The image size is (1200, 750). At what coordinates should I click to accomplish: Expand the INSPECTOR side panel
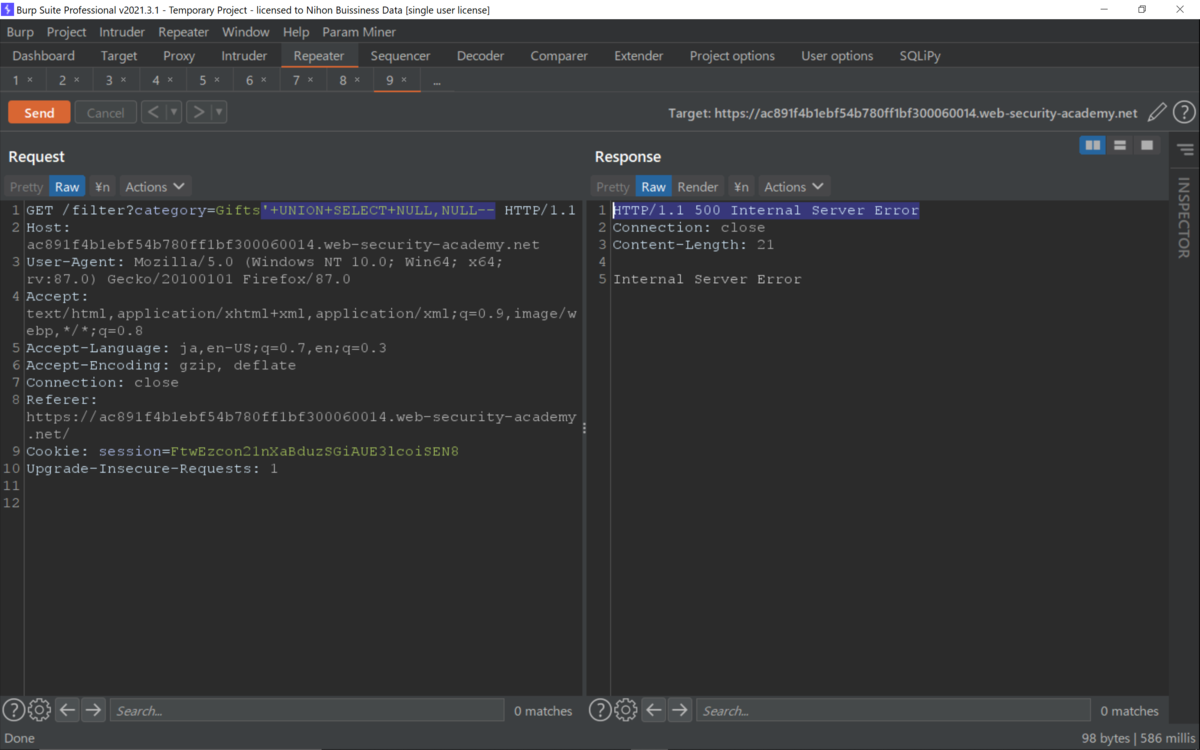pos(1184,218)
